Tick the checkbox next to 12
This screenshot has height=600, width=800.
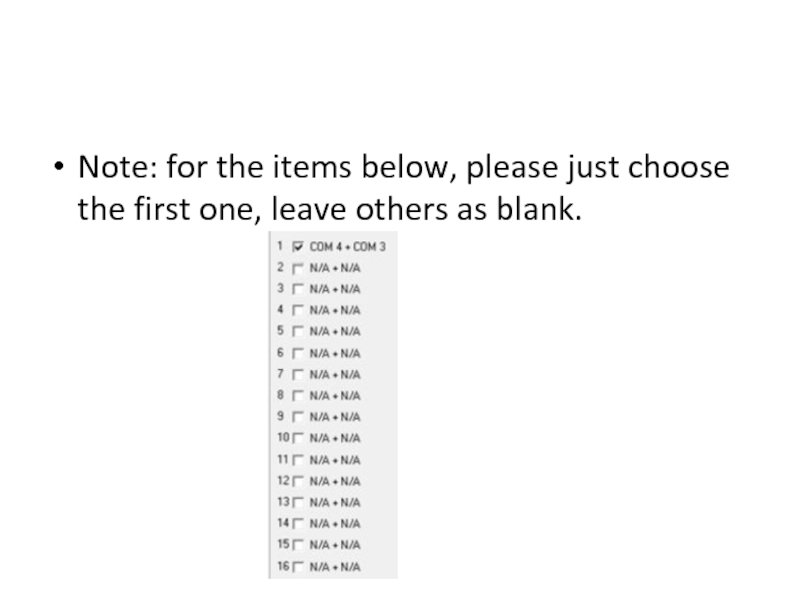click(x=297, y=481)
